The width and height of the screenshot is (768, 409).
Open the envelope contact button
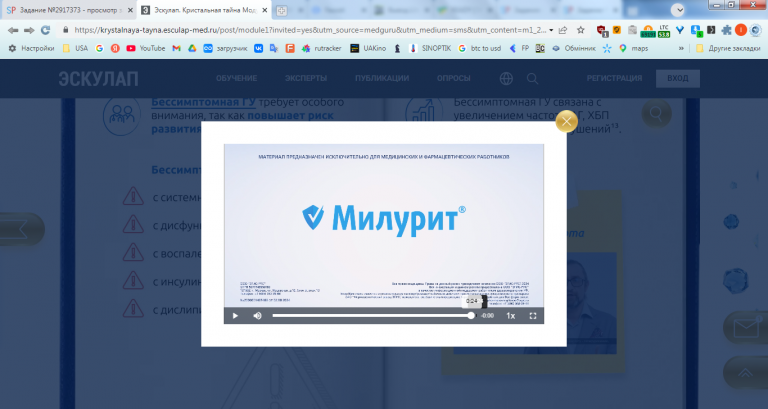745,328
